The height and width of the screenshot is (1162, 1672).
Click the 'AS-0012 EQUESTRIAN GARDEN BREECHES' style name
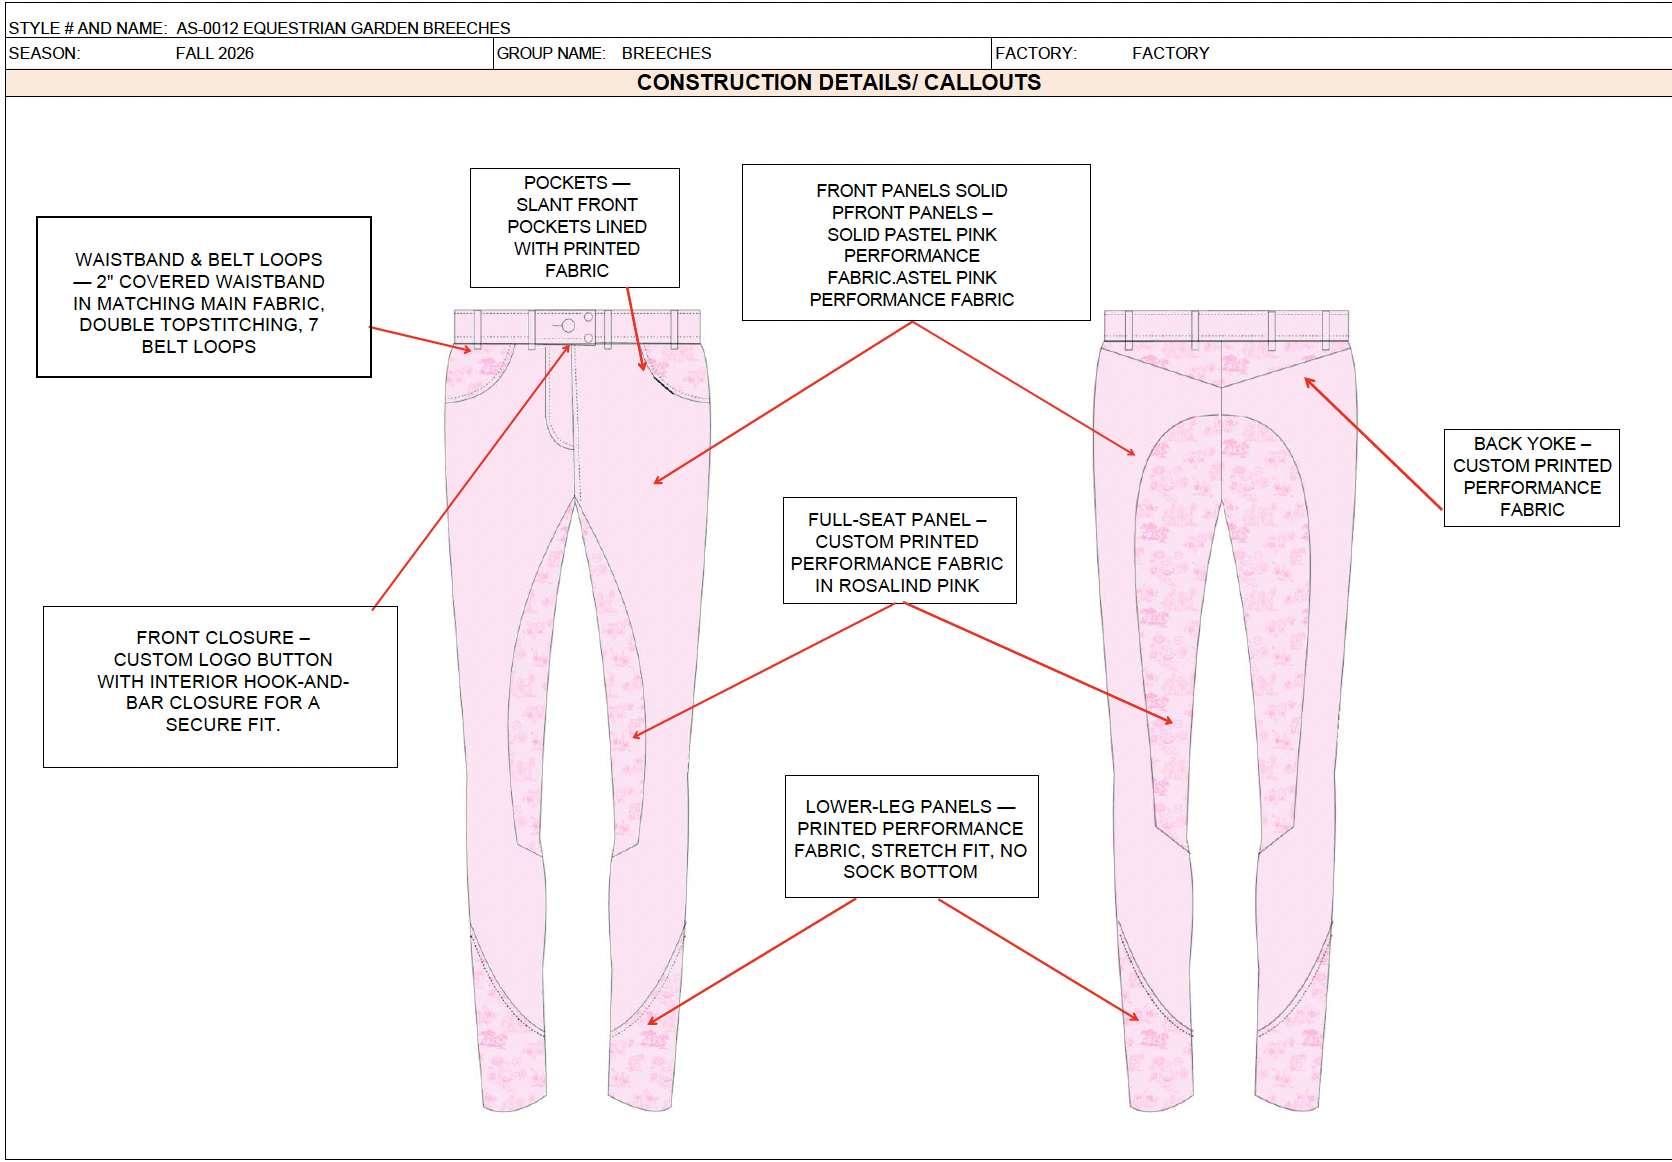tap(343, 28)
